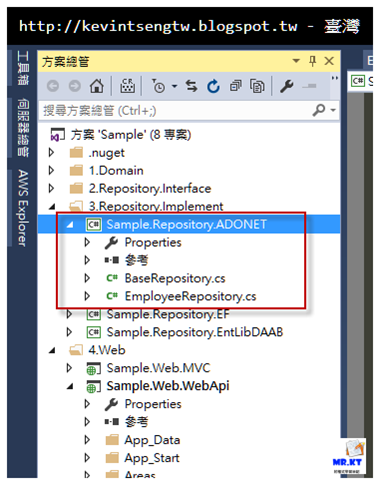Screen dimensions: 380x485
Task: Collapse Sample.Web.WebApi project
Action: [x=70, y=387]
